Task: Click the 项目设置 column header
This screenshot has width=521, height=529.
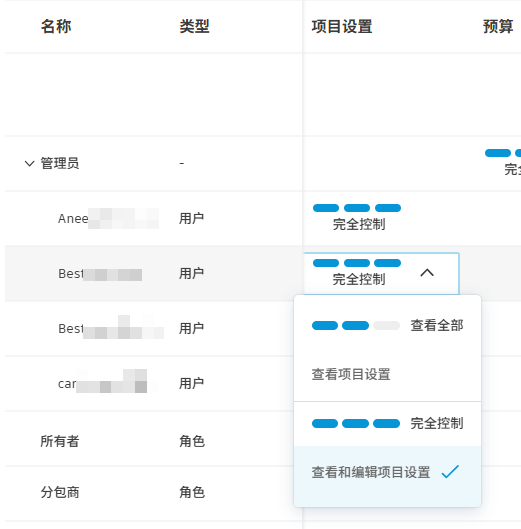Action: (x=341, y=27)
